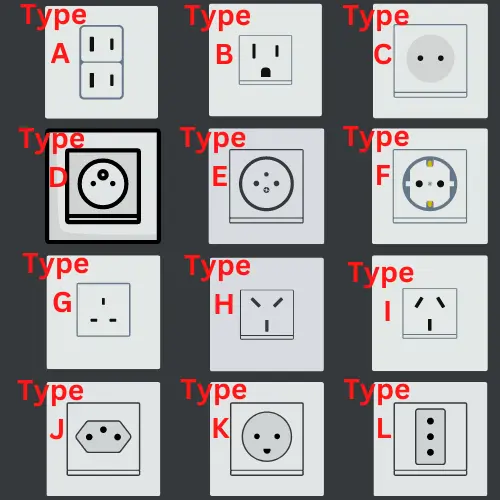Click the red letter F label

tap(383, 175)
